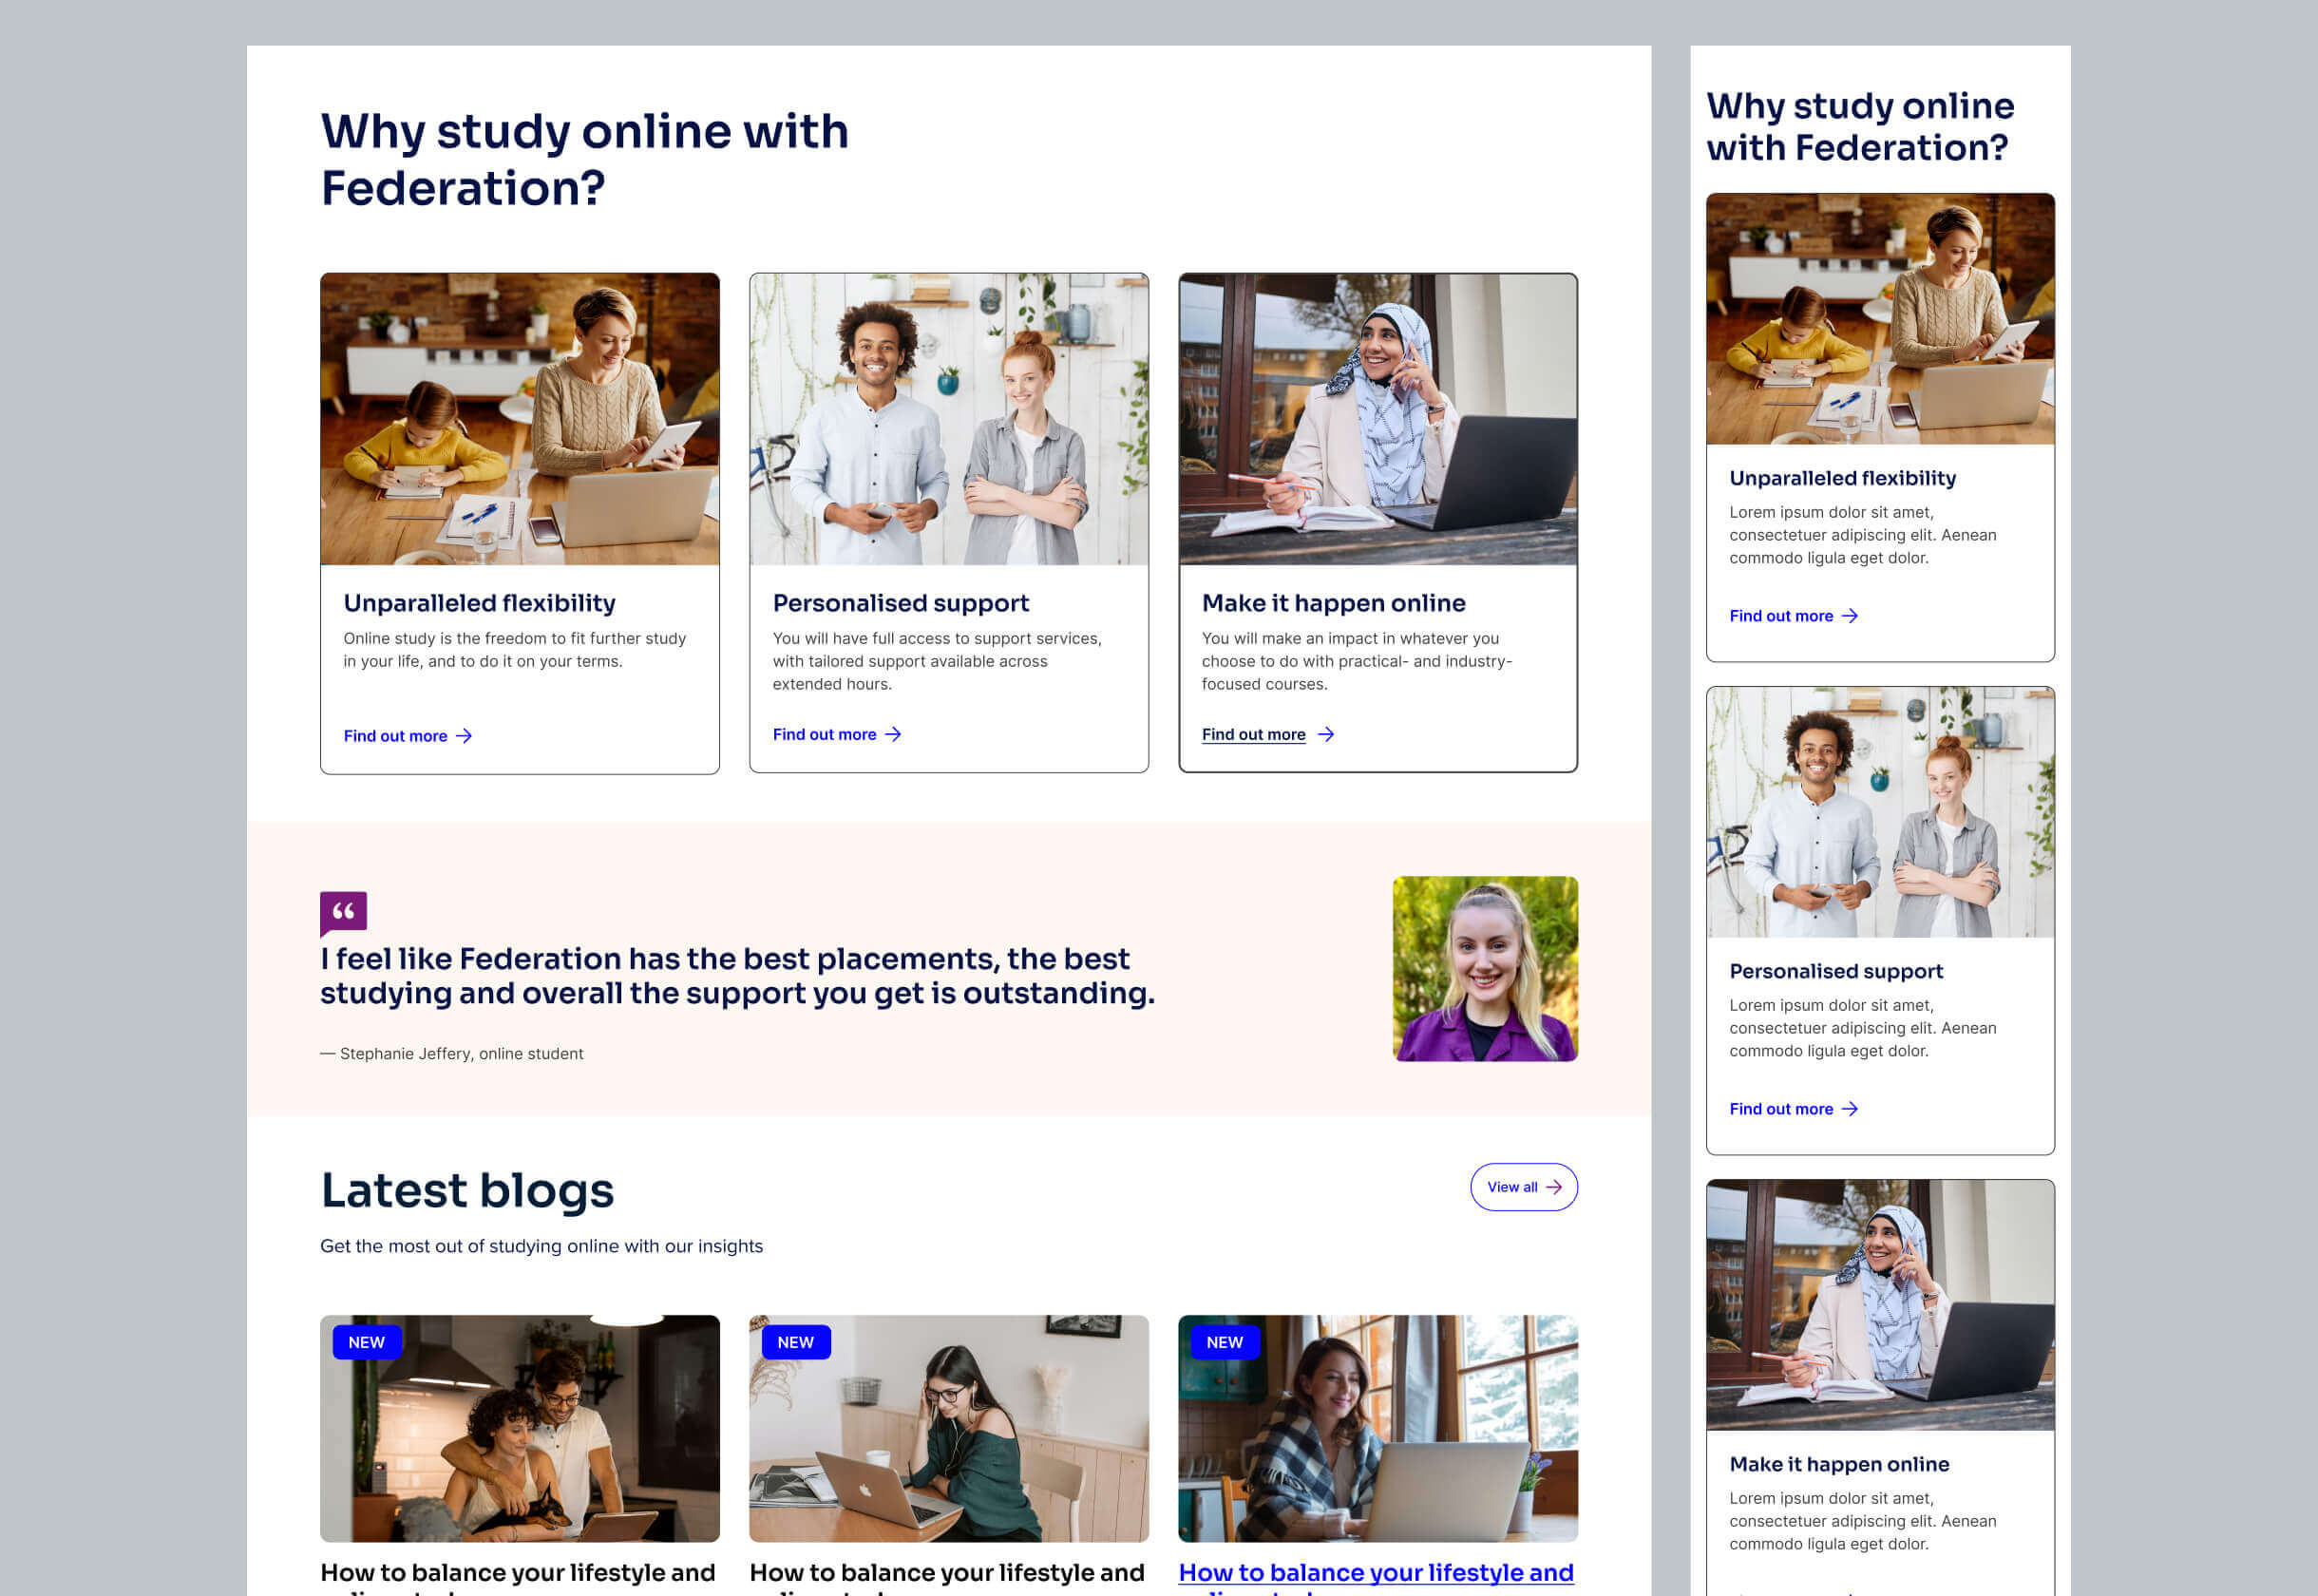This screenshot has height=1596, width=2318.
Task: Open first blog title How to balance your lifestyle
Action: pos(518,1577)
